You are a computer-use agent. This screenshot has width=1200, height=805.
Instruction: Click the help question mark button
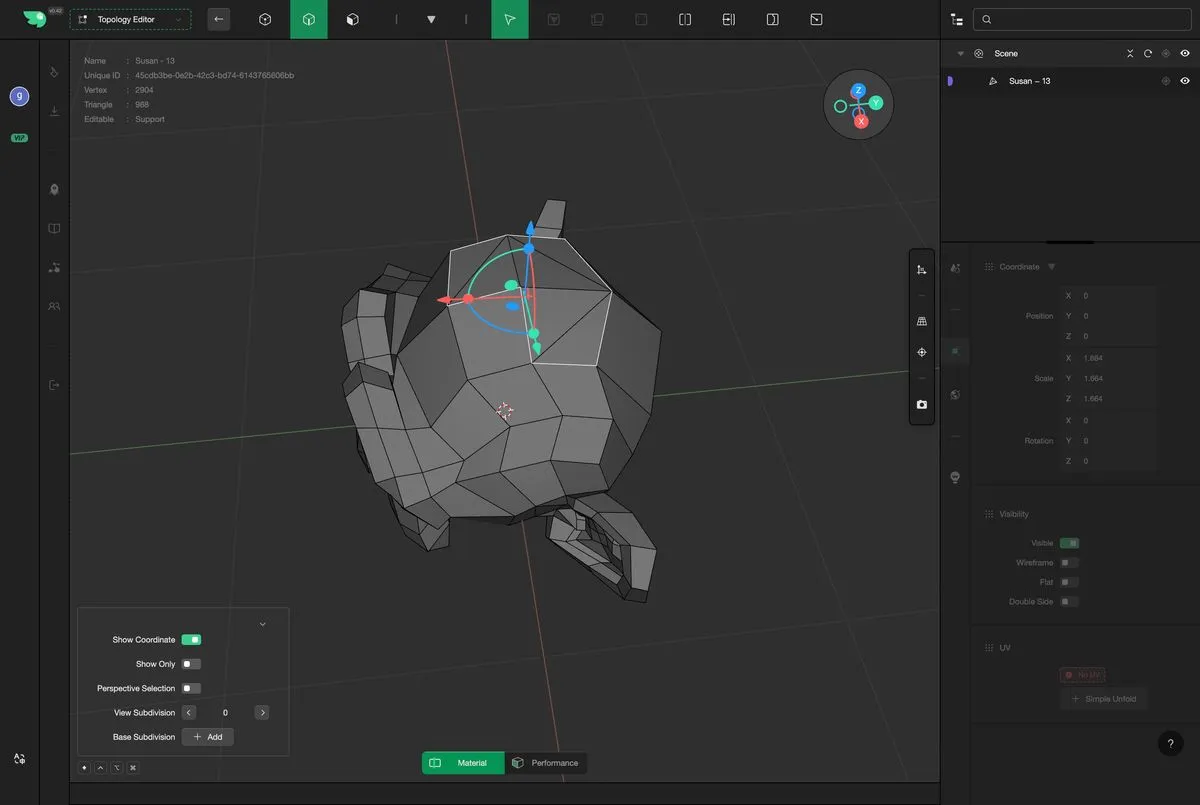(x=1170, y=743)
